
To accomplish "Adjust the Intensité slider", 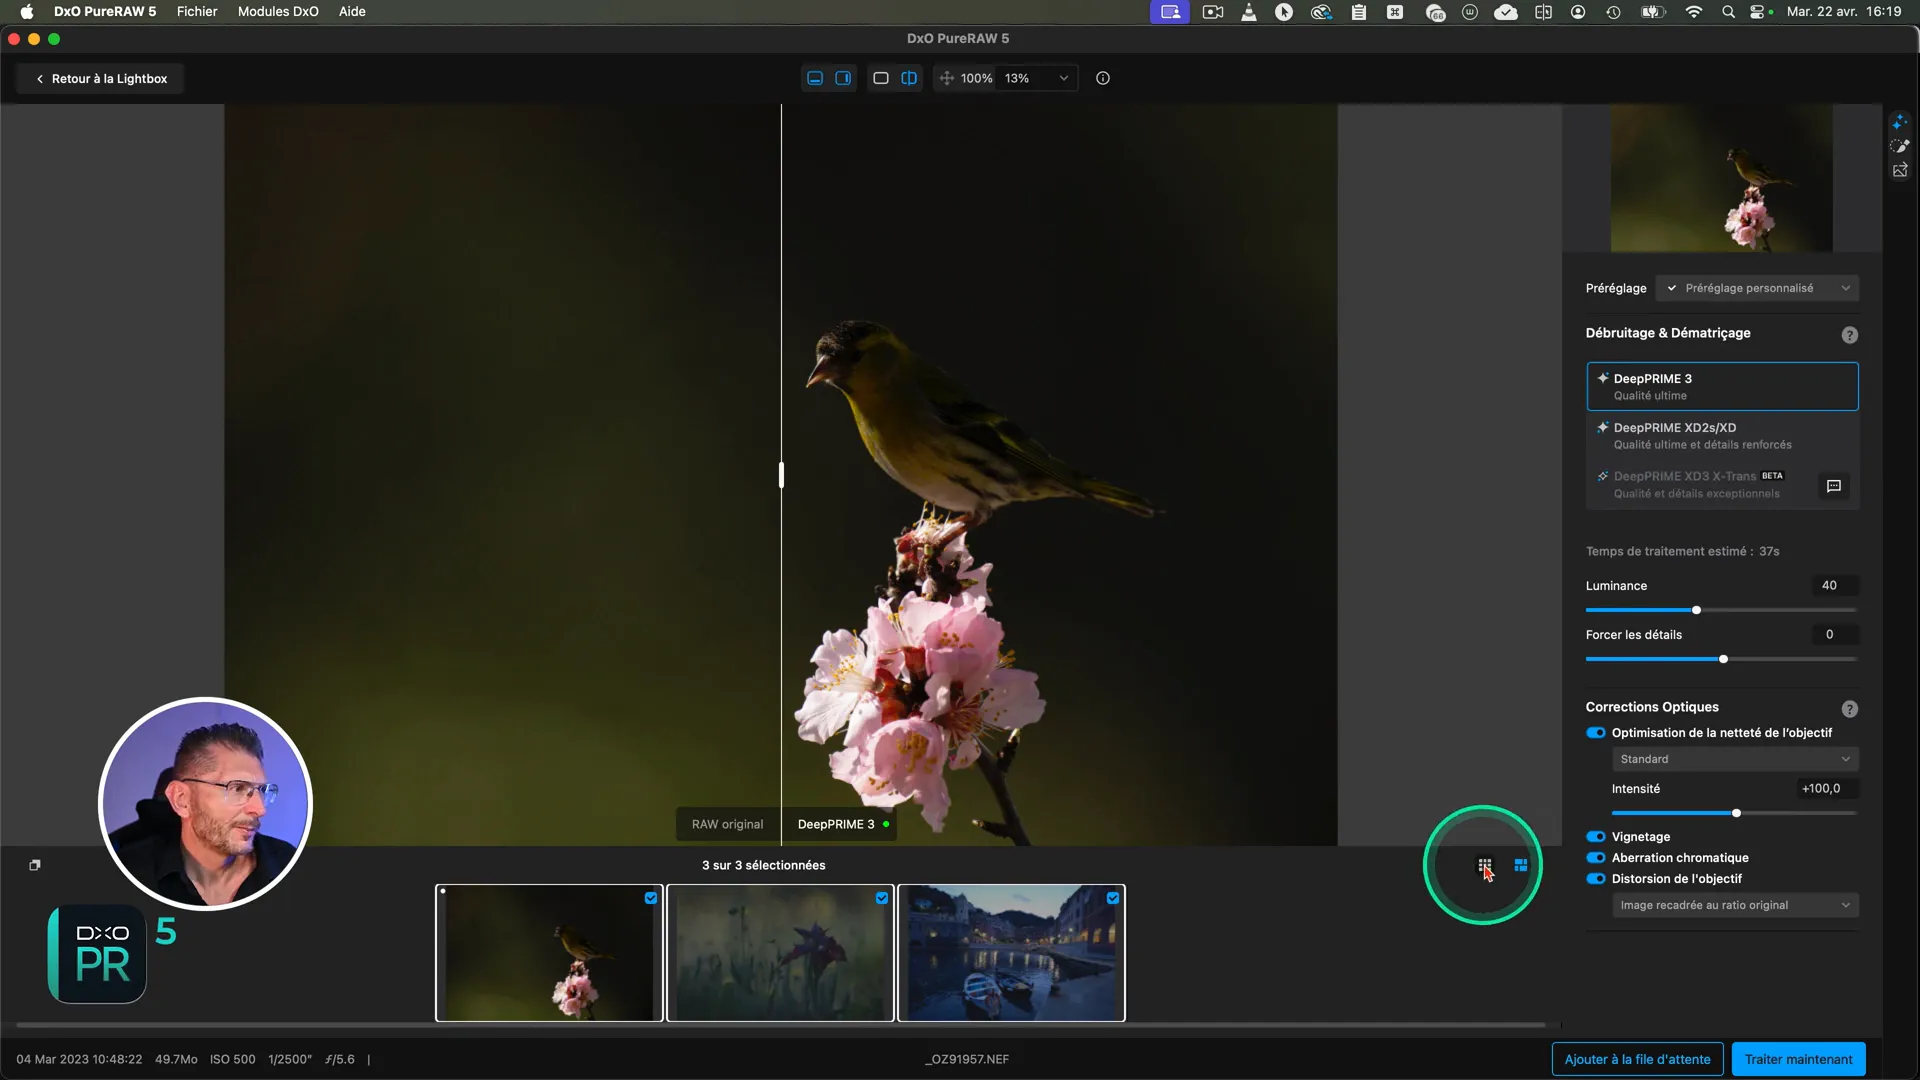I will (x=1734, y=813).
